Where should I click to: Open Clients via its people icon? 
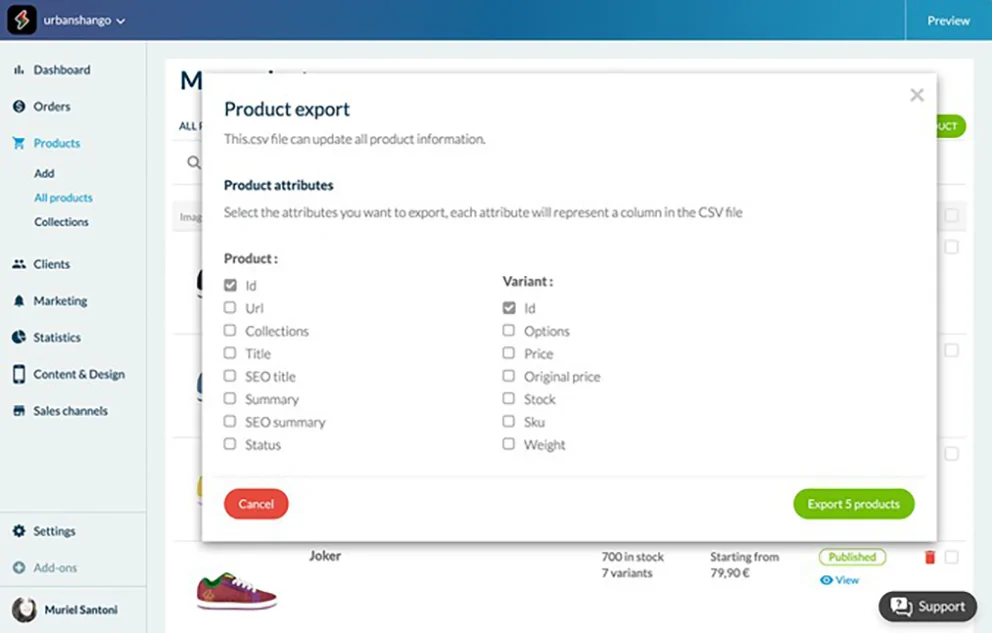pos(18,263)
